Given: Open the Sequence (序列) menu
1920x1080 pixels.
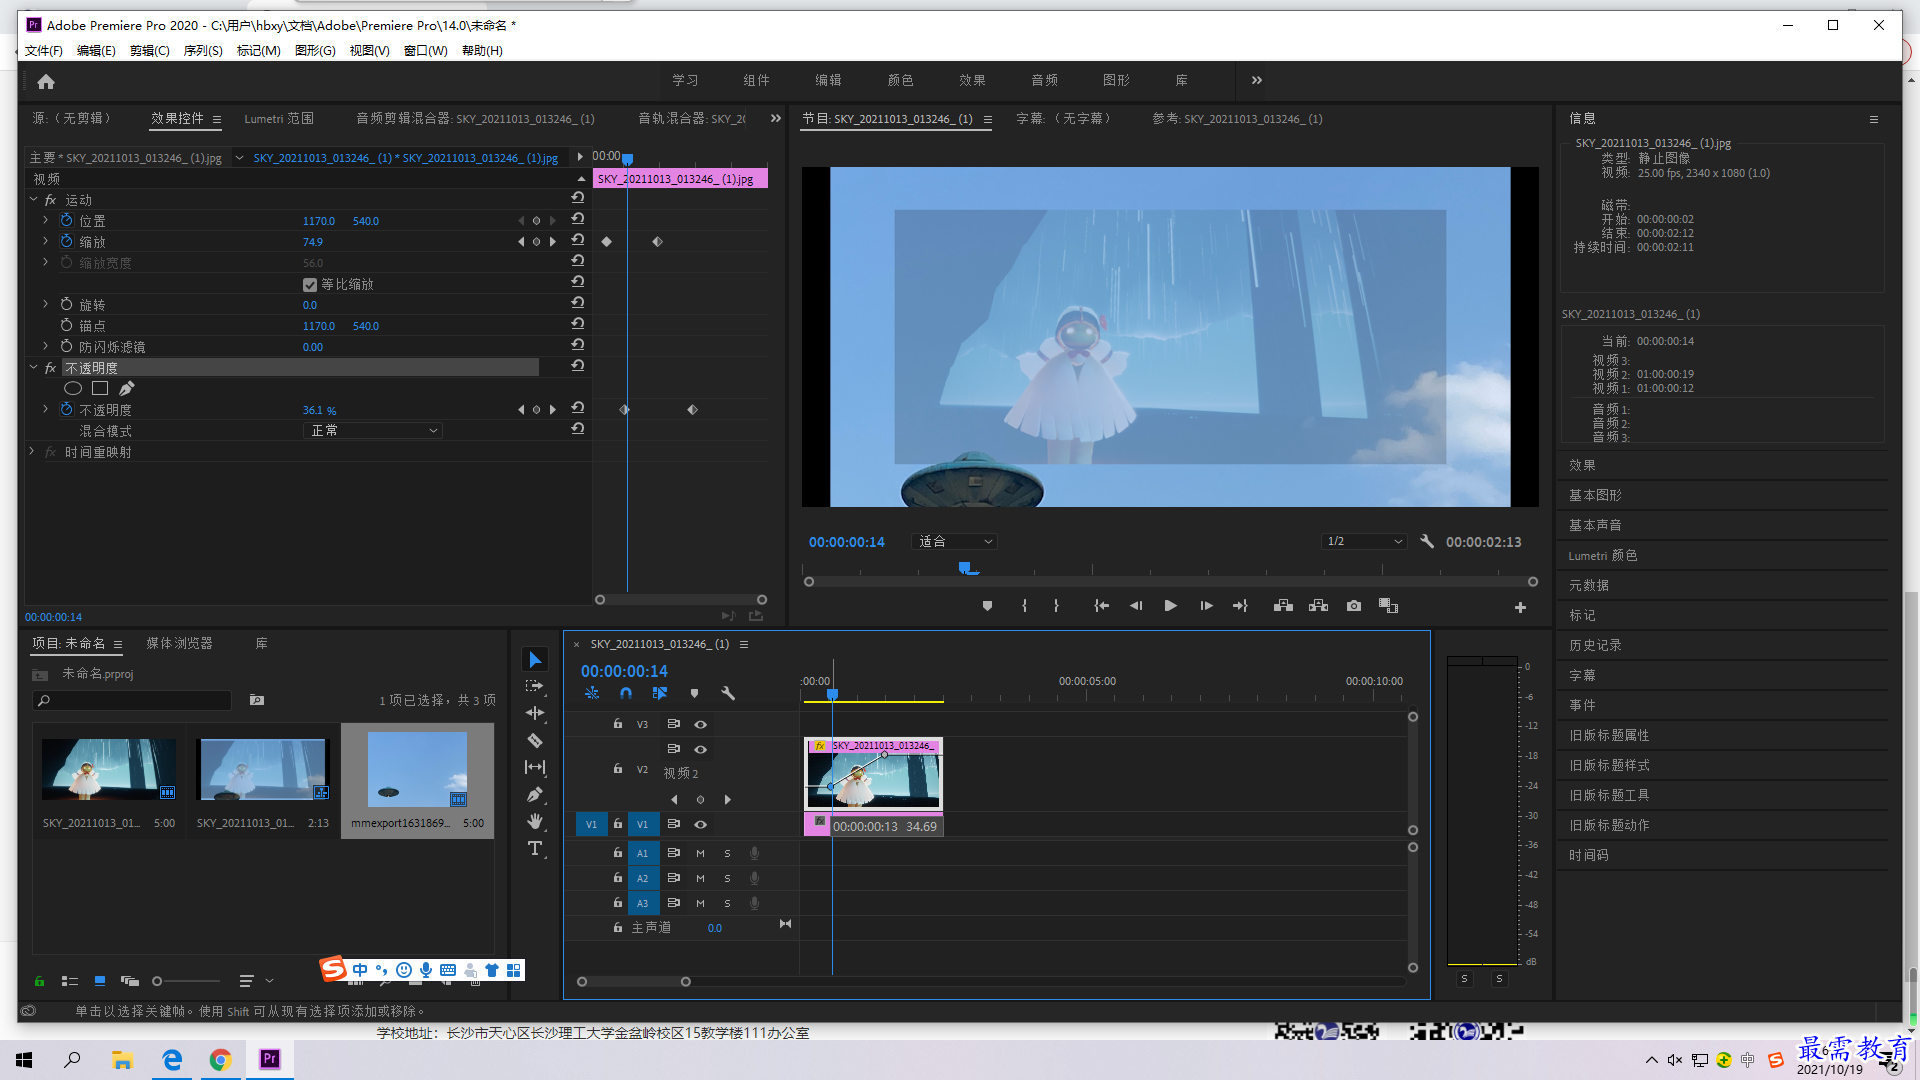Looking at the screenshot, I should (203, 51).
